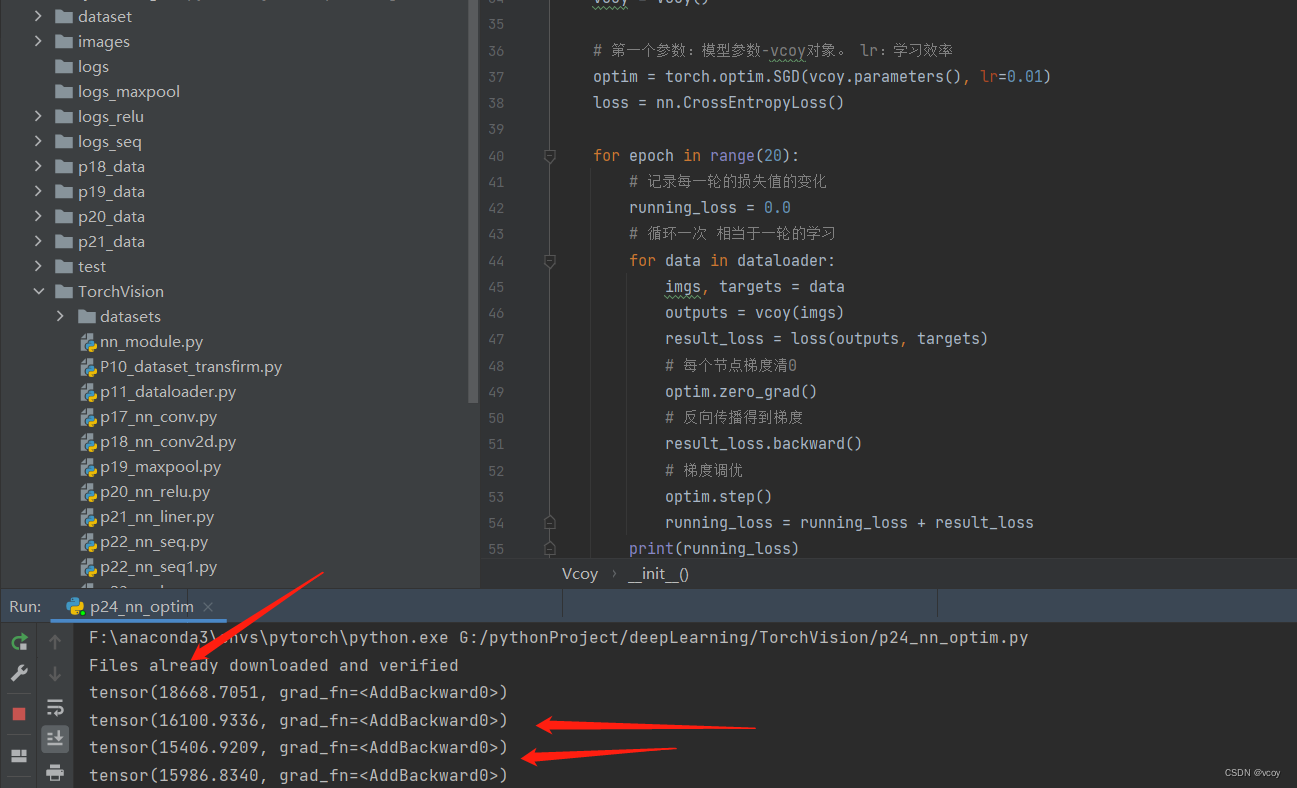Open nn_module.py file
Screen dimensions: 1297x788
point(151,341)
